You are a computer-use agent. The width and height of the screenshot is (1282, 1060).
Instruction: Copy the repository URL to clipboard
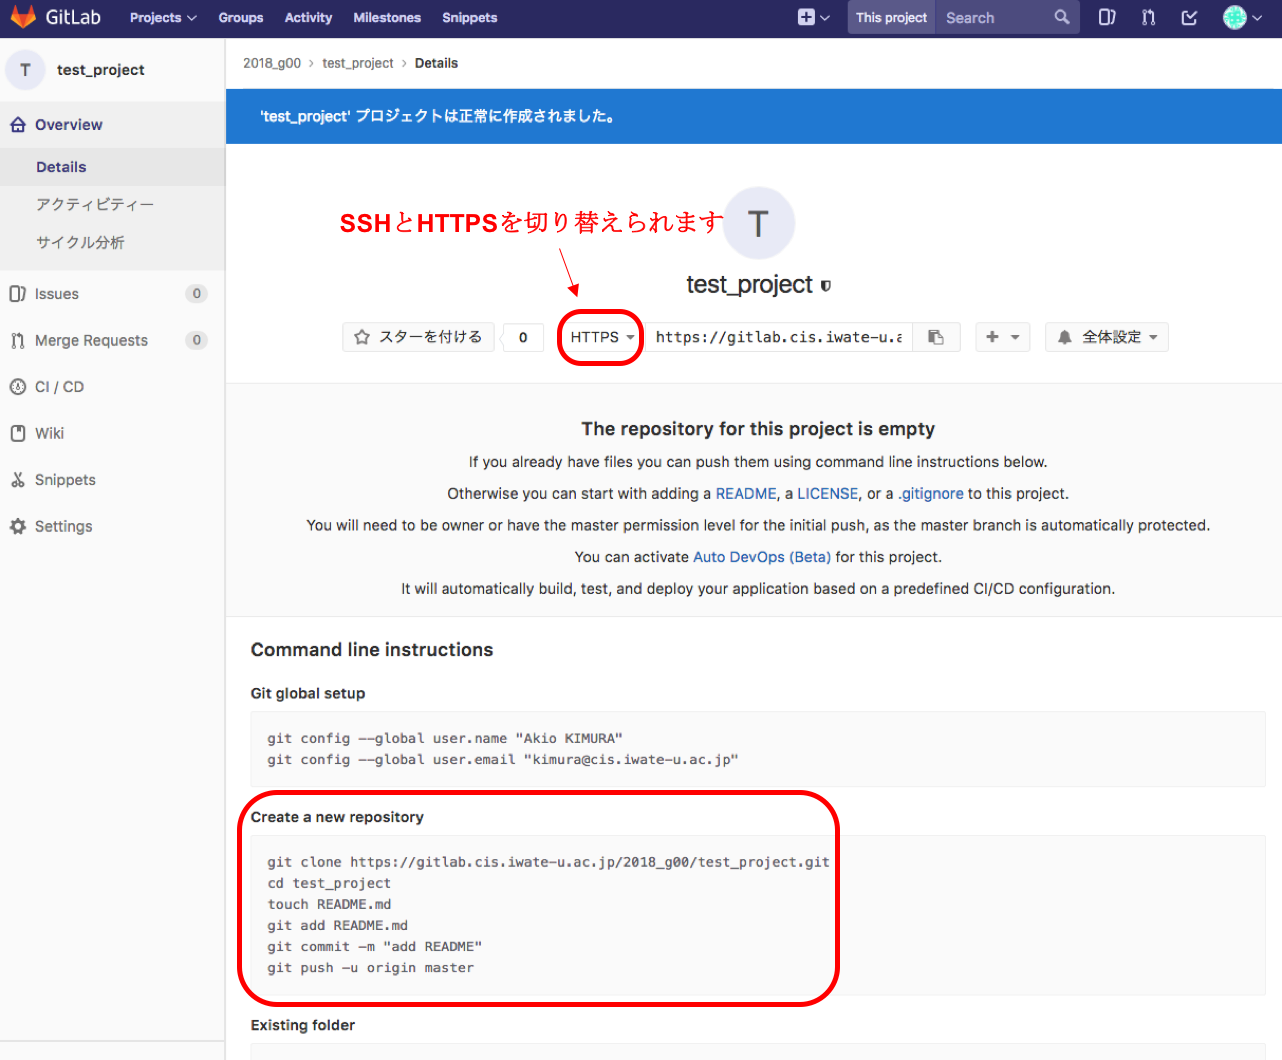pos(936,337)
